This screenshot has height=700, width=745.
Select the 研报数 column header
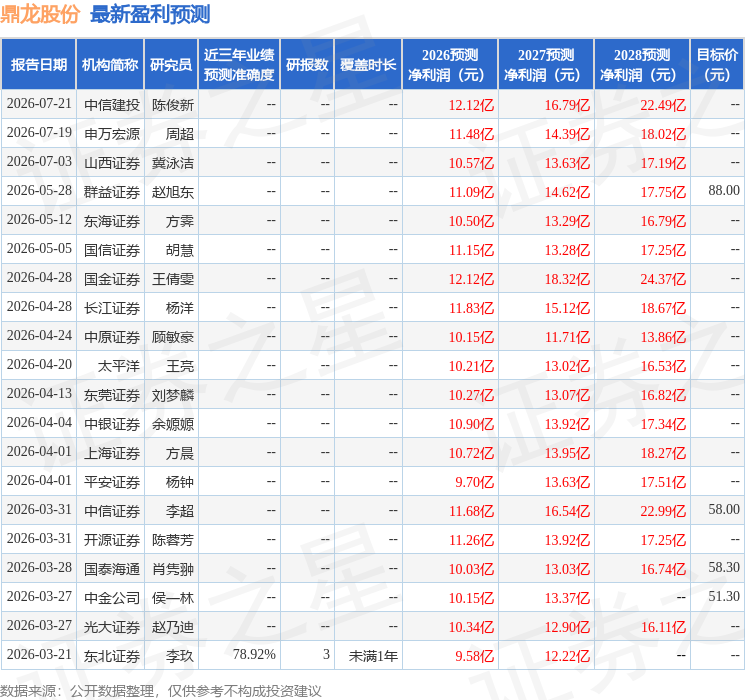click(307, 65)
